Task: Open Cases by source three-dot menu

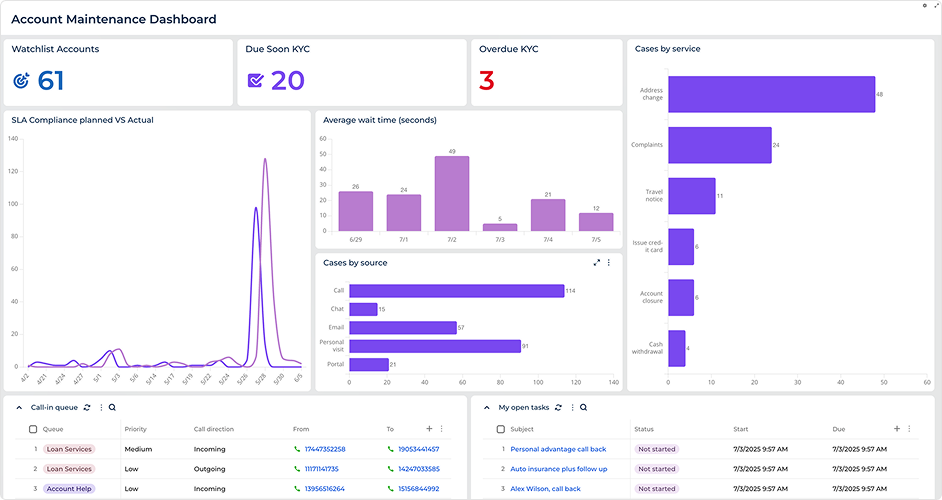Action: (608, 263)
